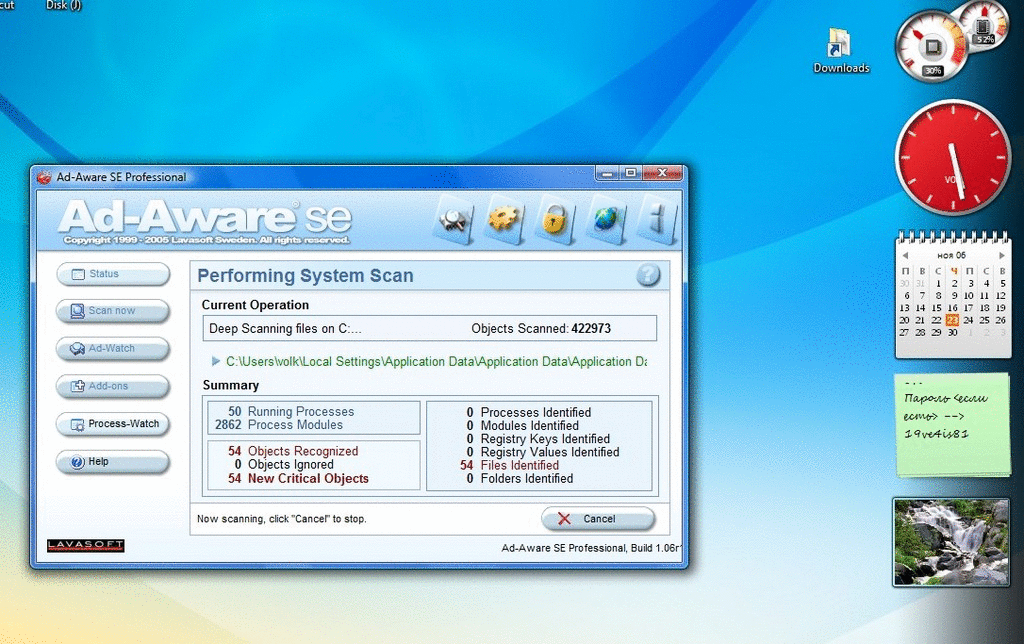
Task: Cancel the running system scan
Action: 598,519
